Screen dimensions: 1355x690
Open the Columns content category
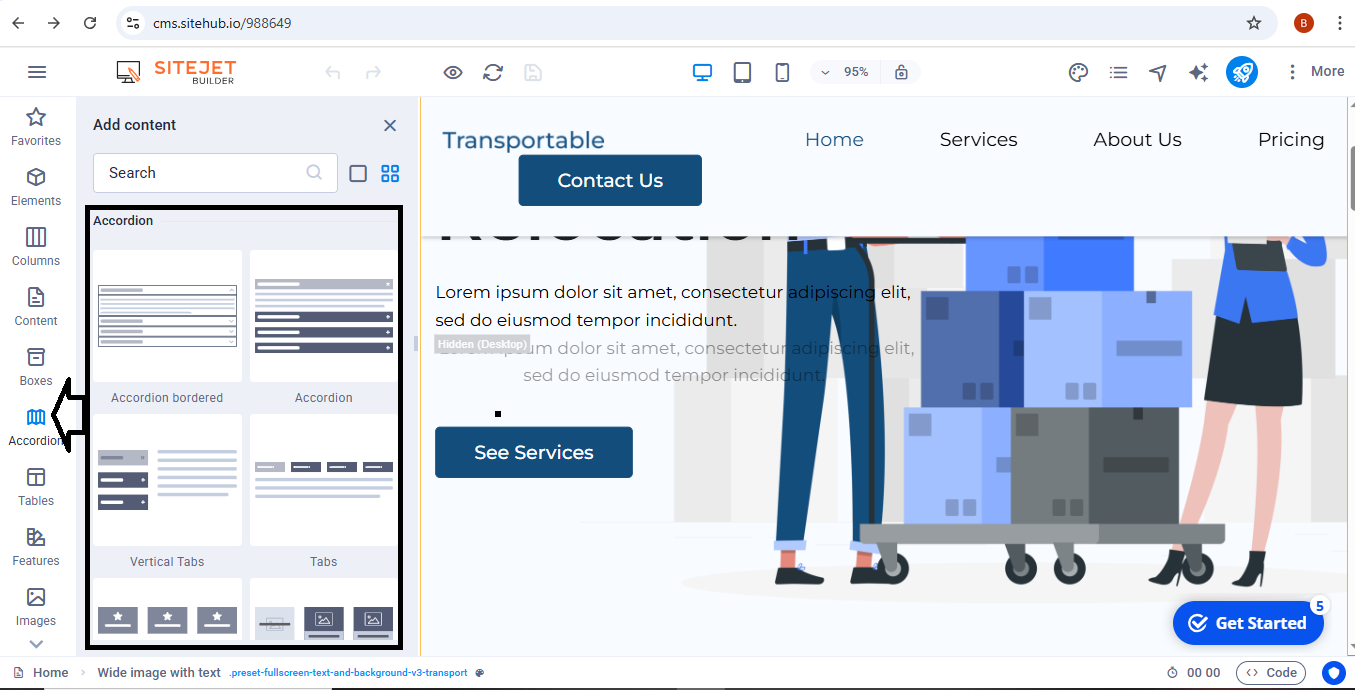[36, 247]
